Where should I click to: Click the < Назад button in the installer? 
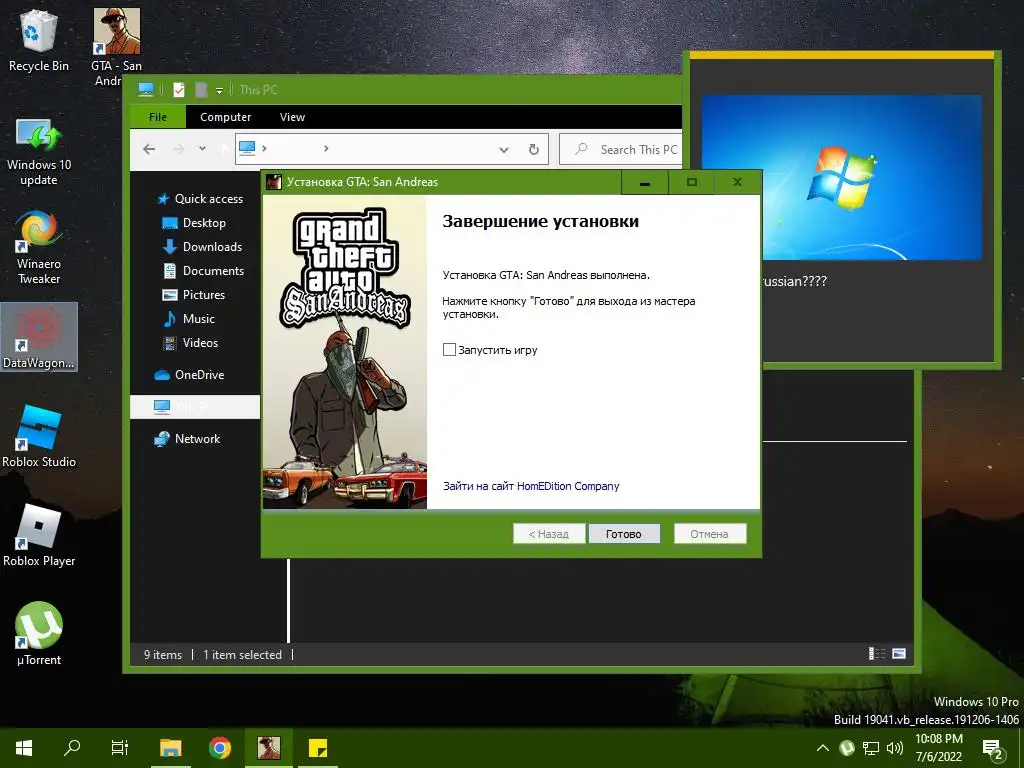(549, 534)
